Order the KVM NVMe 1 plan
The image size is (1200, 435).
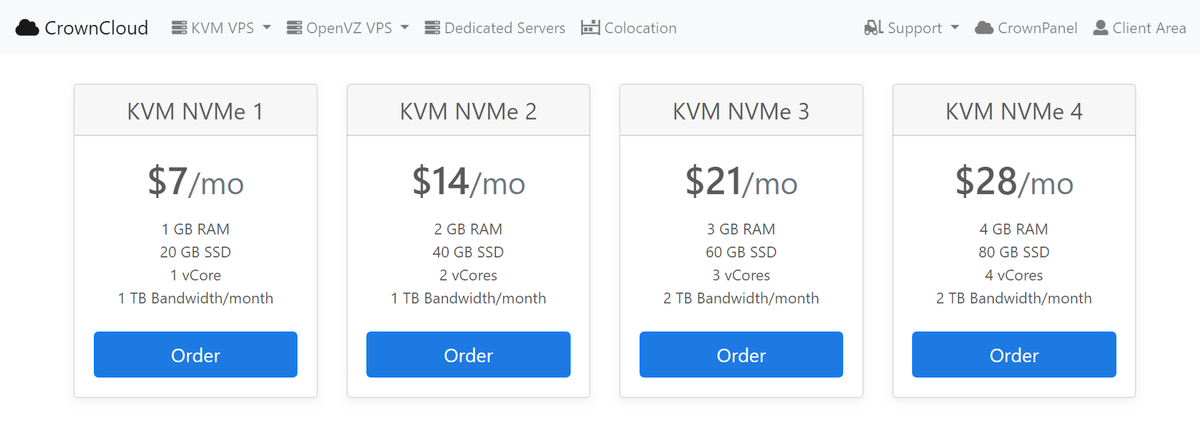click(x=195, y=355)
